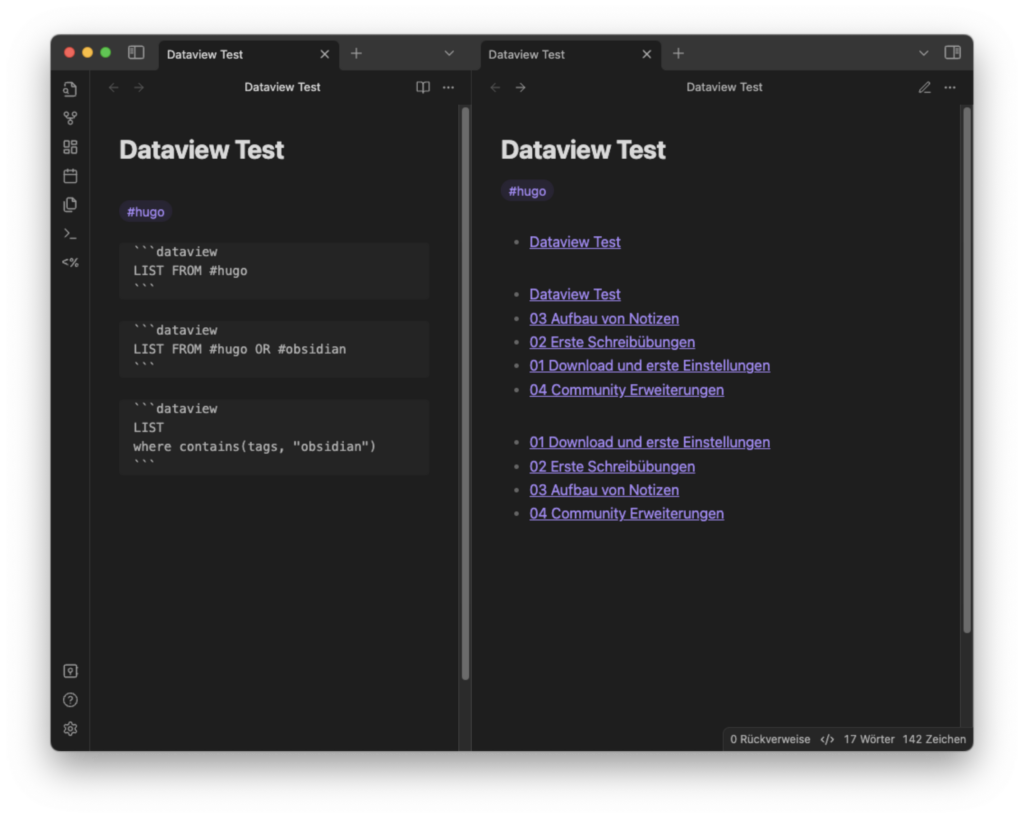Click the #hugo tag in the editor
This screenshot has width=1024, height=818.
pos(146,212)
